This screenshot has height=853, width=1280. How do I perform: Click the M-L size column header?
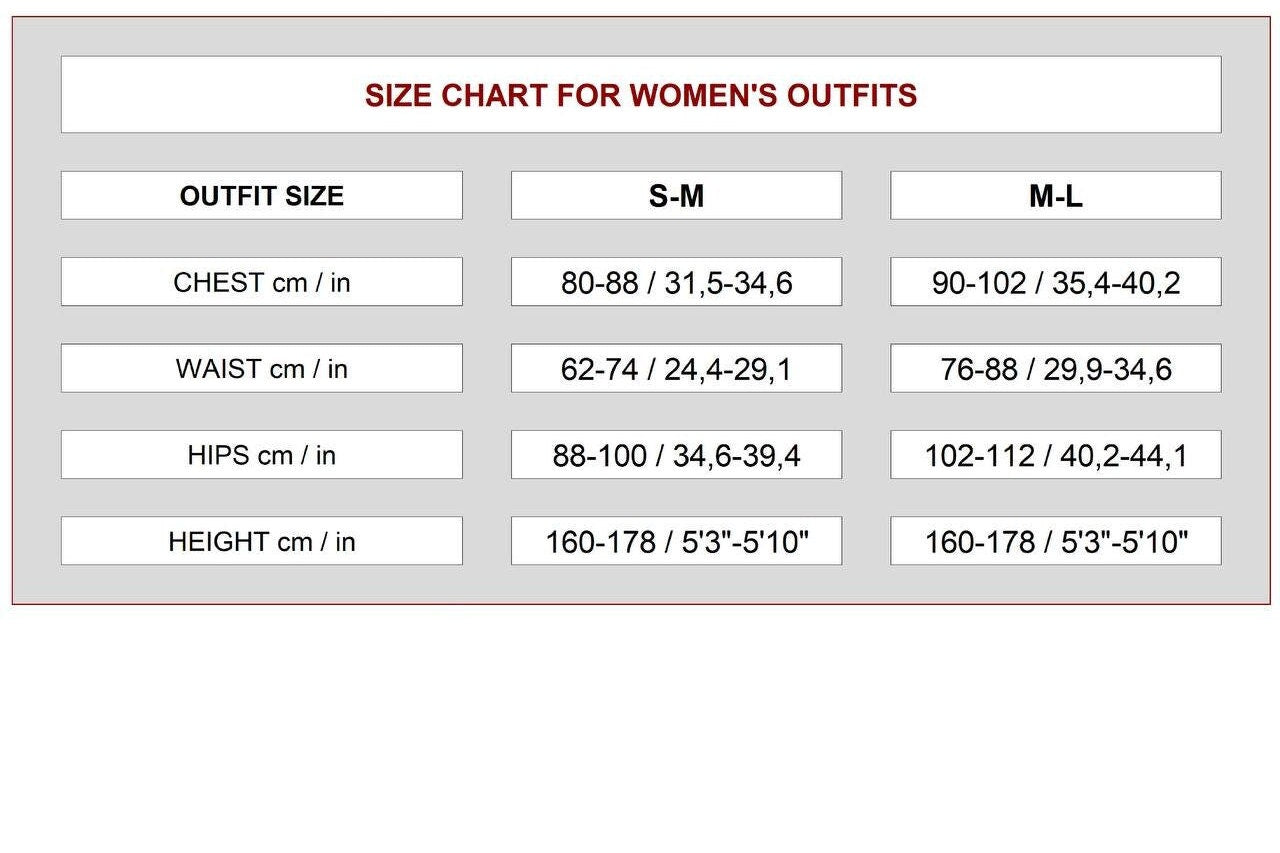coord(1056,195)
